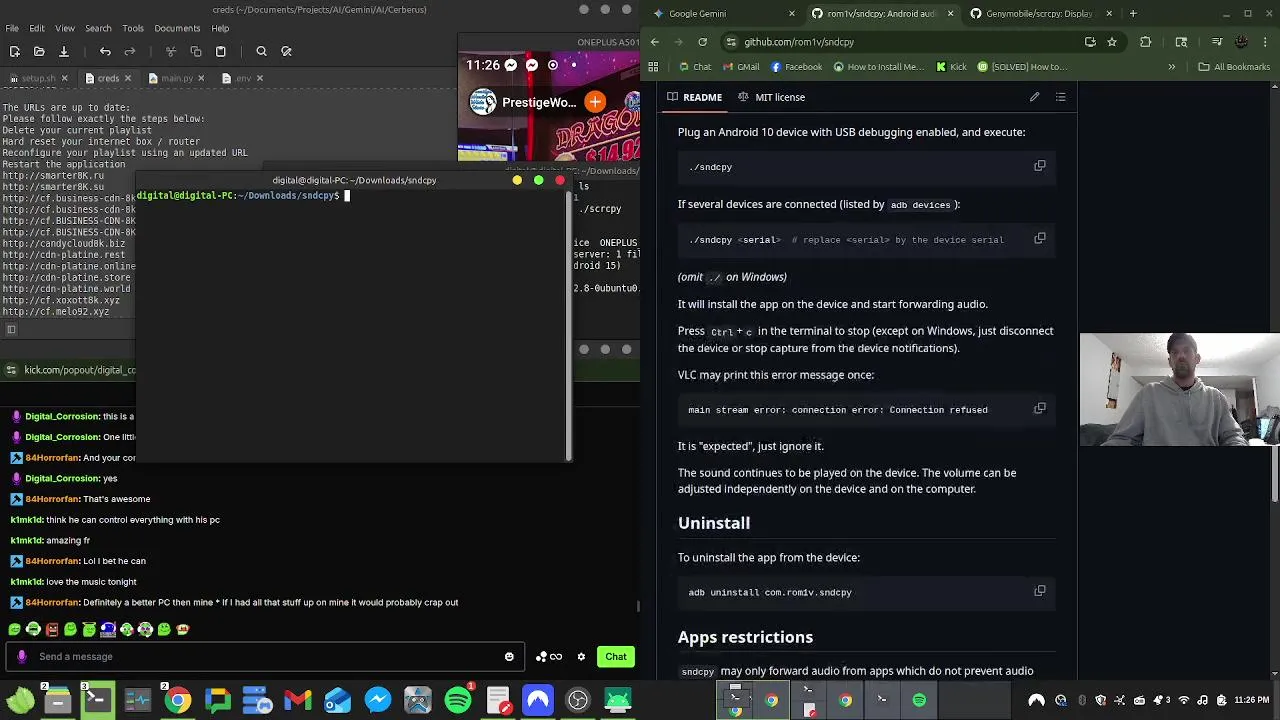Copy the ./sndcpy <serial> command snippet
The width and height of the screenshot is (1280, 720).
pyautogui.click(x=1040, y=239)
